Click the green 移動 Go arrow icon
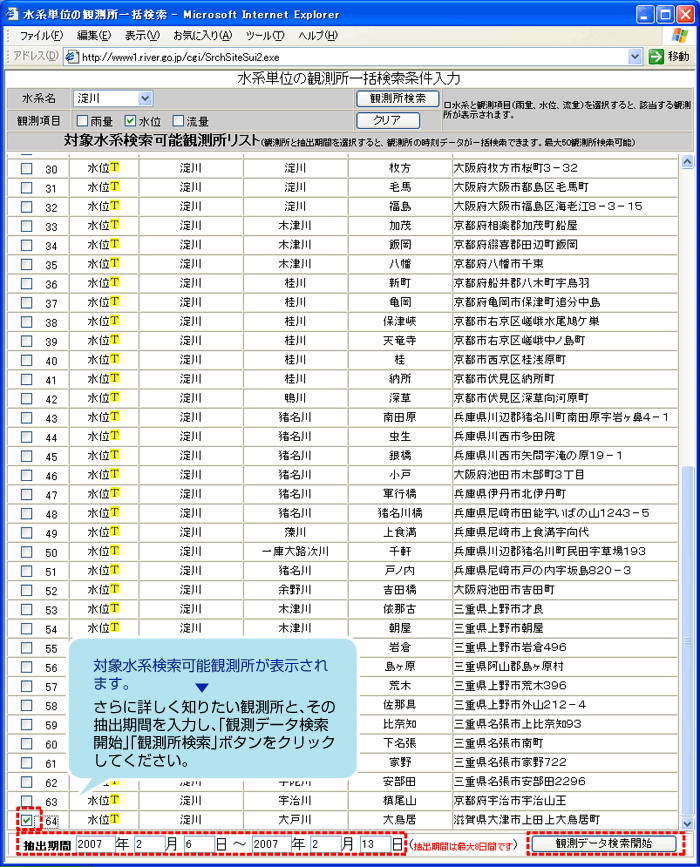 (x=657, y=57)
